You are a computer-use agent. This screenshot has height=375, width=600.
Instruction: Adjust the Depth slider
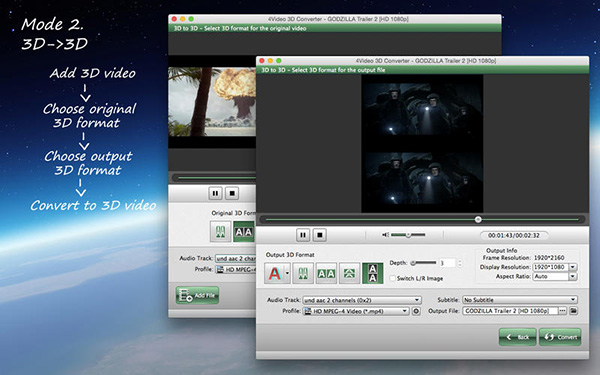point(423,263)
